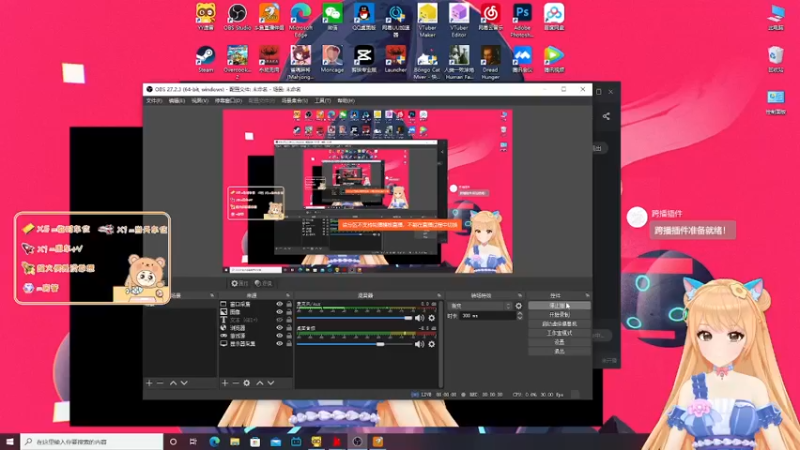Add a new scene with the plus icon
The width and height of the screenshot is (800, 450).
[149, 383]
